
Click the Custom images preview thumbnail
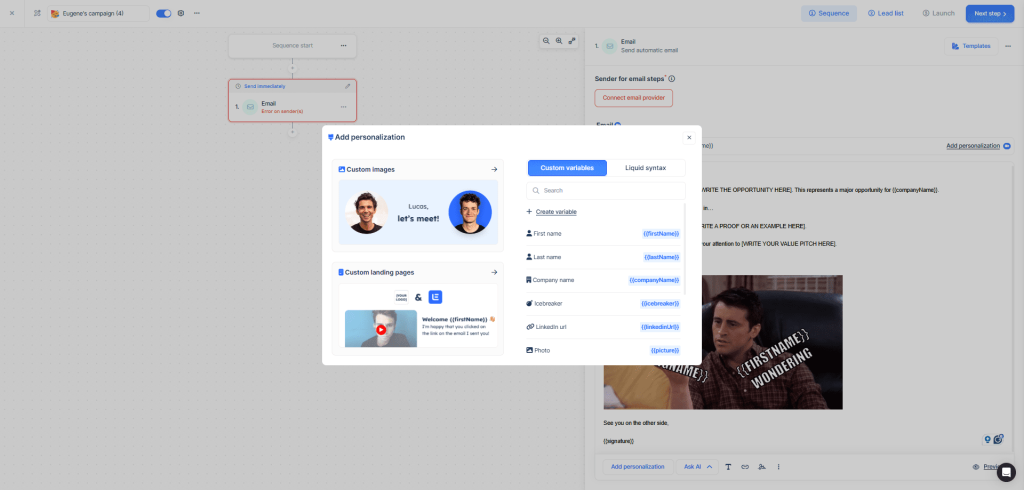pos(418,212)
